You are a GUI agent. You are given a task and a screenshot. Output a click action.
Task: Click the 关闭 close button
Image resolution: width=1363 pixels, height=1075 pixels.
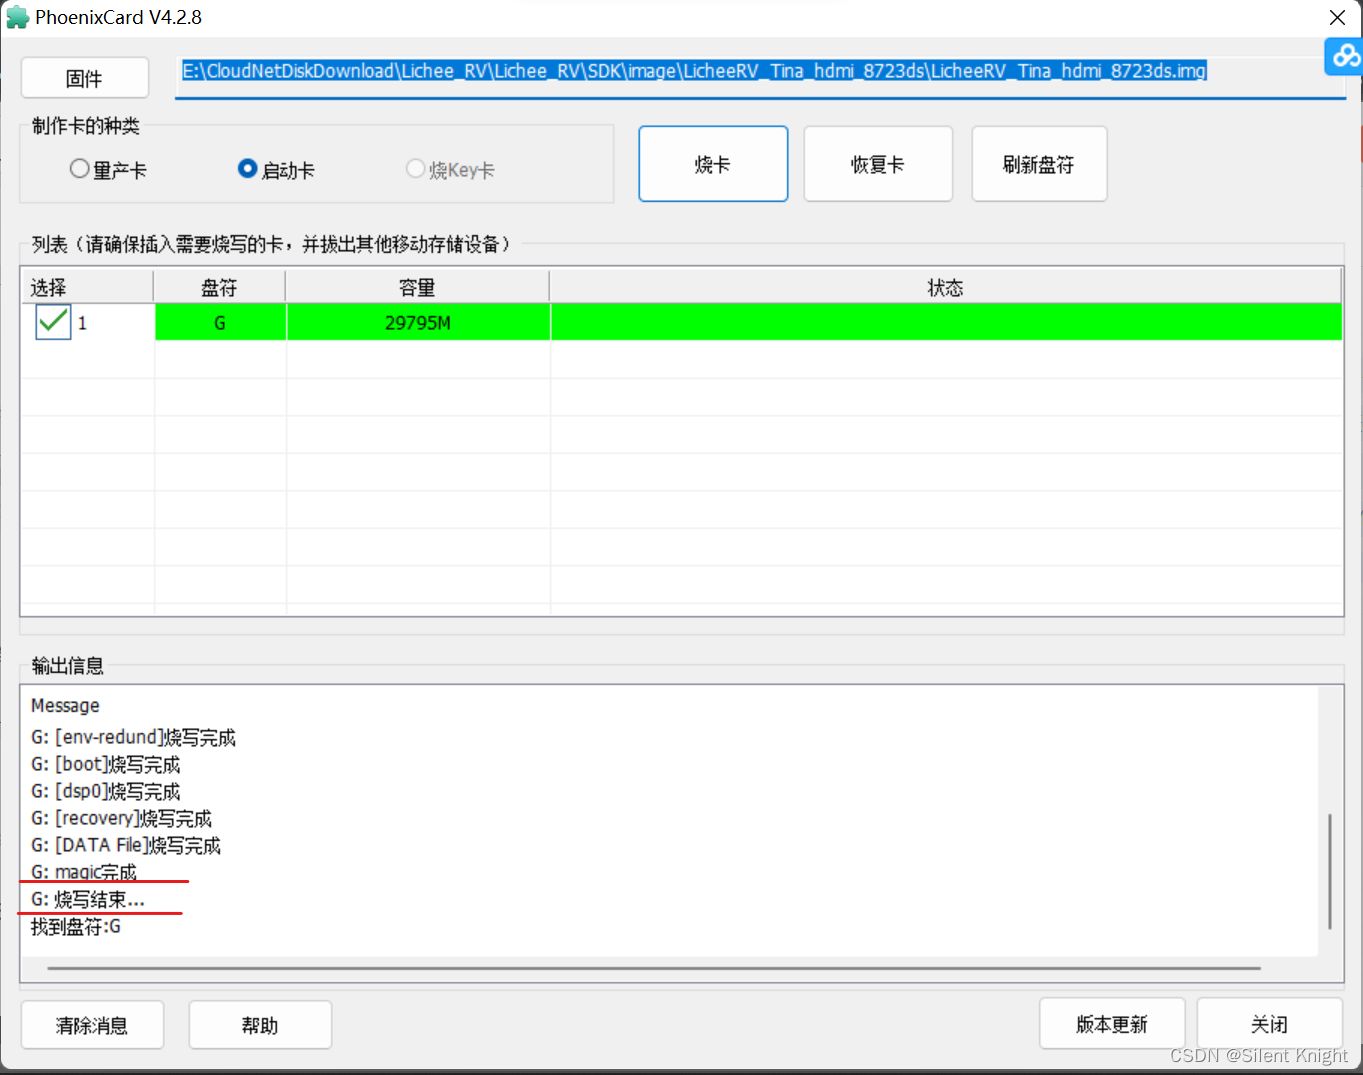[1270, 1024]
